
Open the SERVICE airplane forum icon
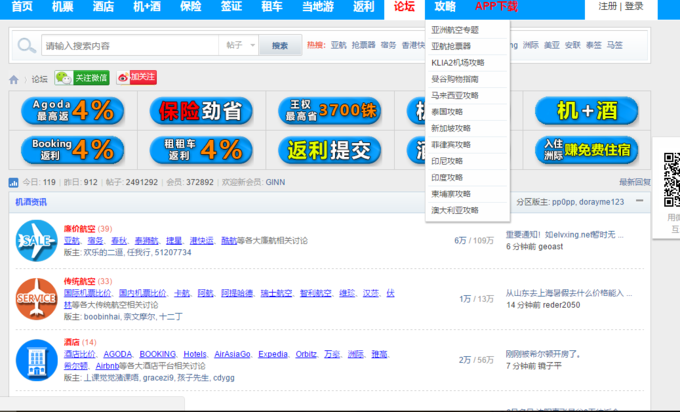click(36, 299)
